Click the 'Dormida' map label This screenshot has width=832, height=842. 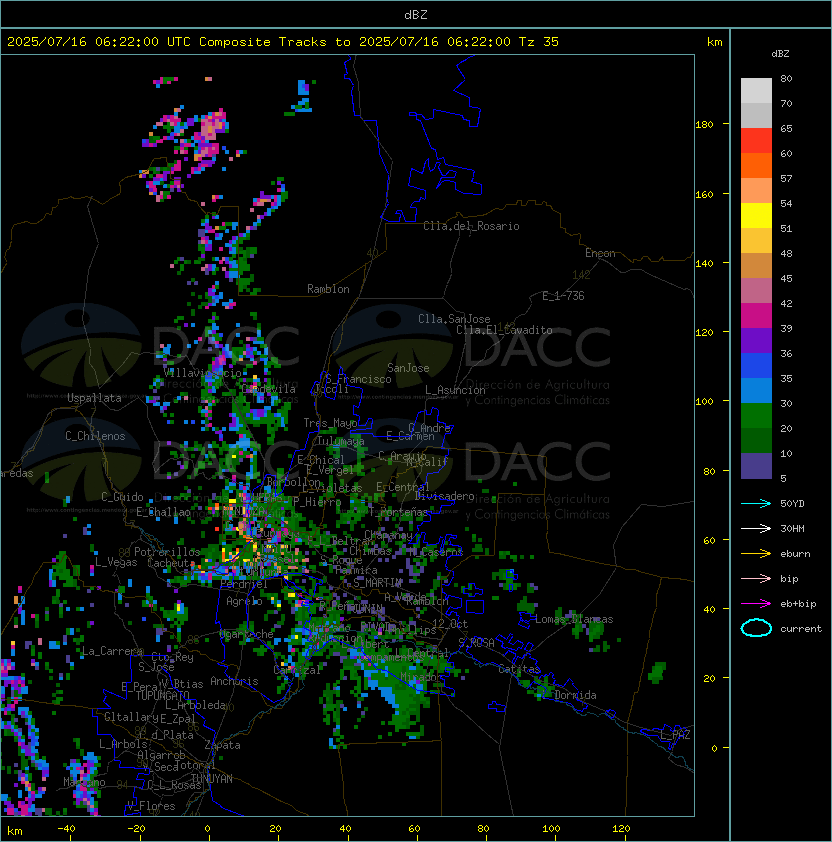coord(575,695)
